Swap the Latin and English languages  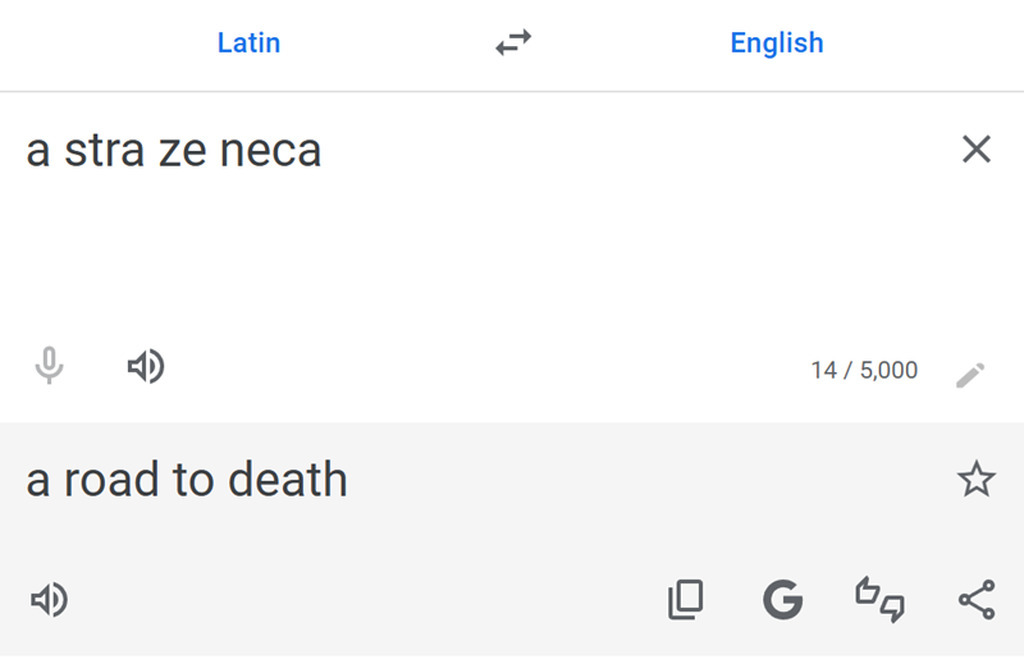tap(513, 43)
